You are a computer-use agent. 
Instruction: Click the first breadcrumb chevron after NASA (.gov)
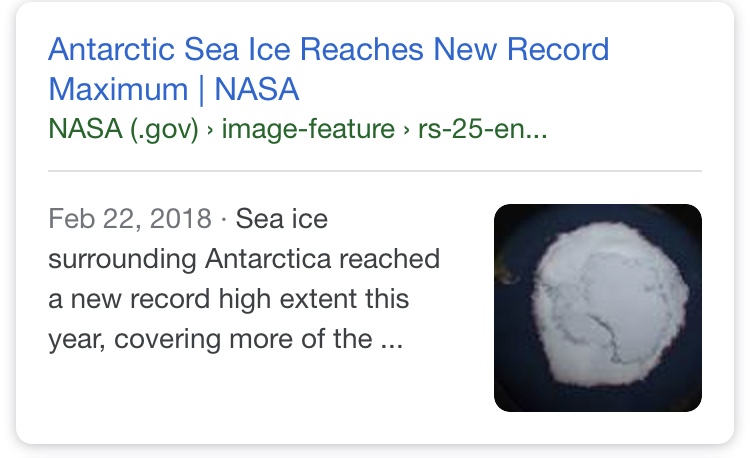point(210,131)
